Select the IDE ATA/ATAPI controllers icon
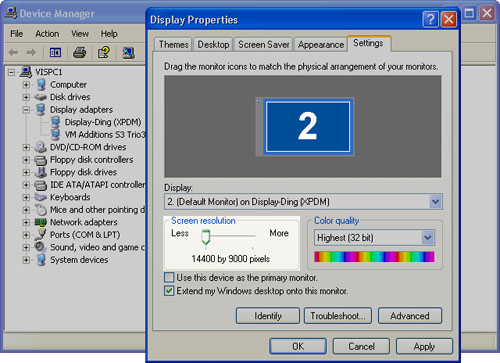500x363 pixels. click(41, 185)
